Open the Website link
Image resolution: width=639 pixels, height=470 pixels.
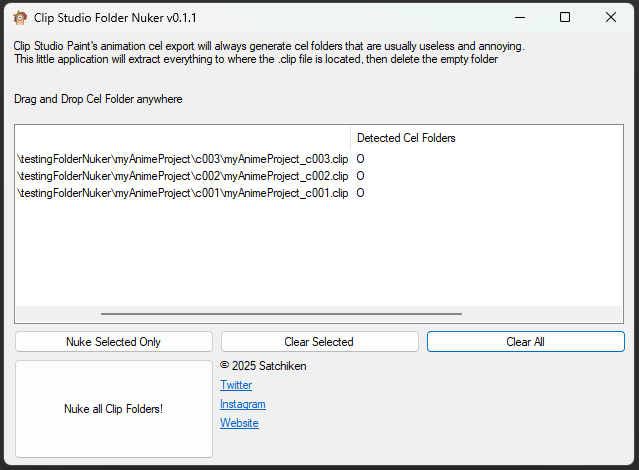click(x=239, y=423)
